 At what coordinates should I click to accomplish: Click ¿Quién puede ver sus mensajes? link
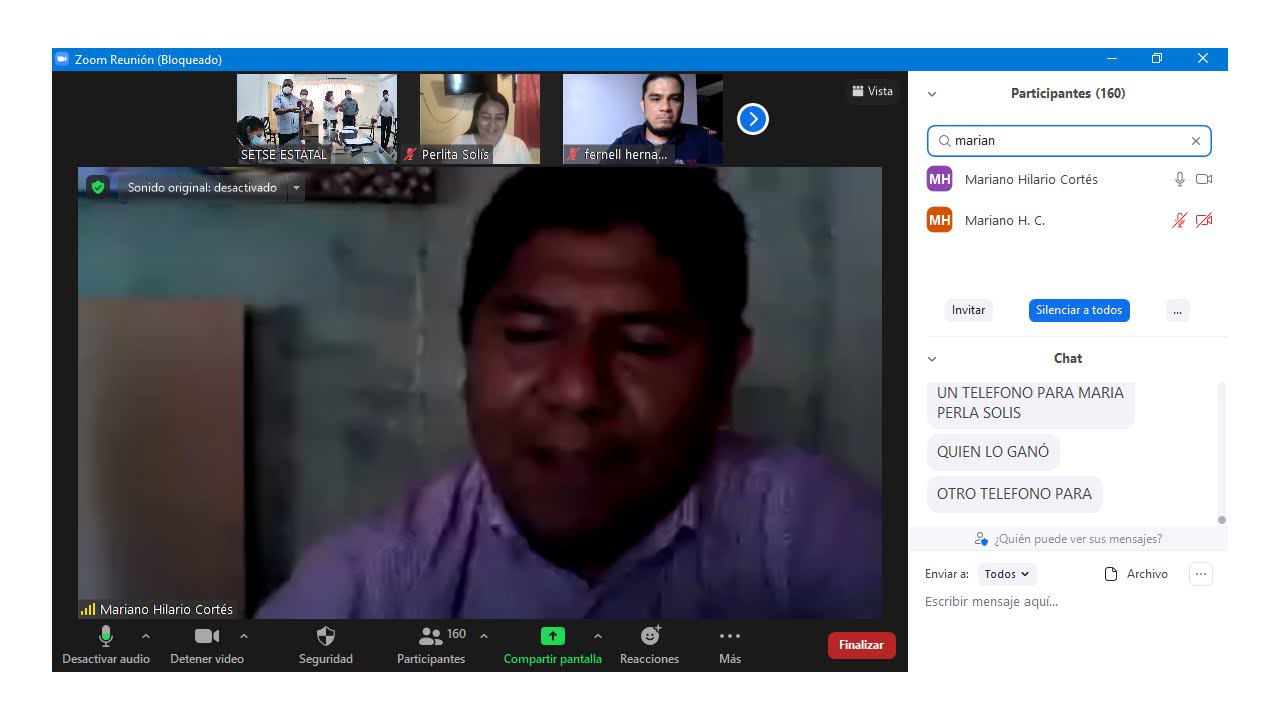[x=1078, y=539]
